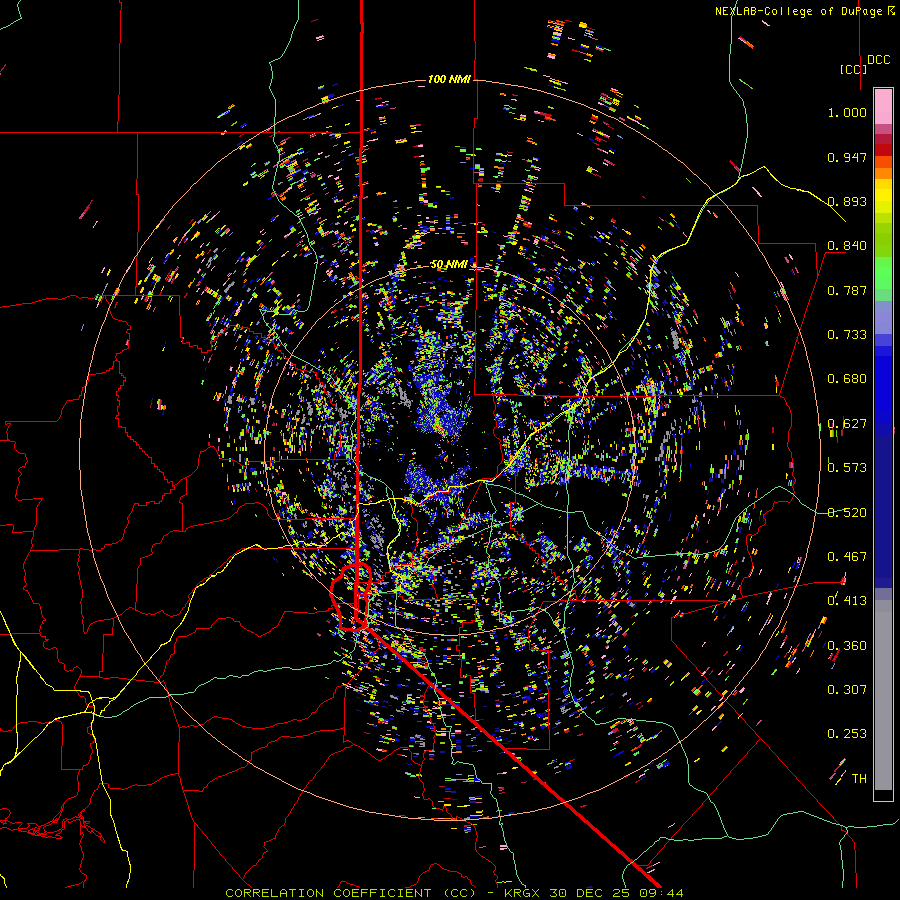Click the 1.000 value on color scale

847,112
